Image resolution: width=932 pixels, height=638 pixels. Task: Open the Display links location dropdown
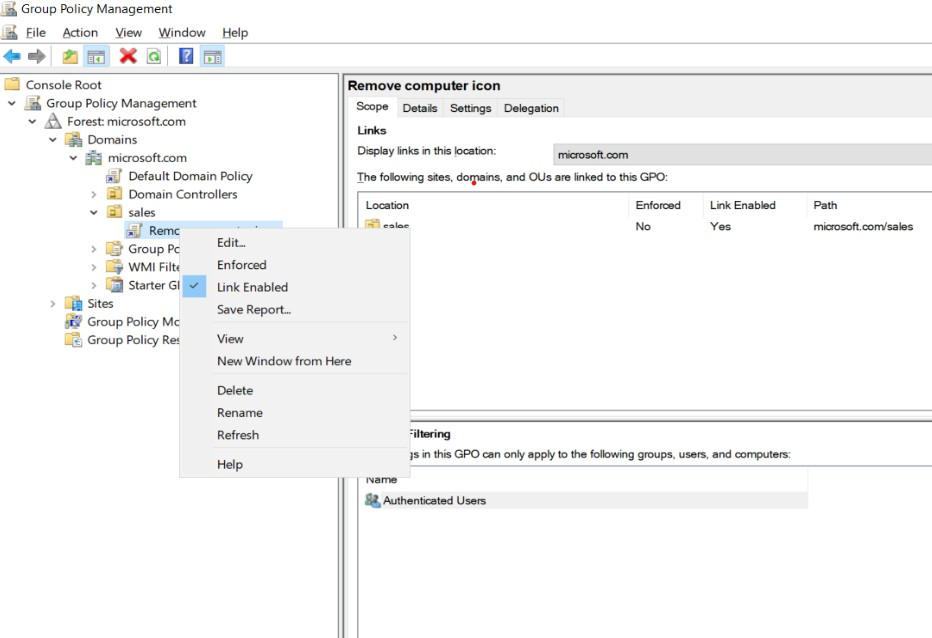742,155
